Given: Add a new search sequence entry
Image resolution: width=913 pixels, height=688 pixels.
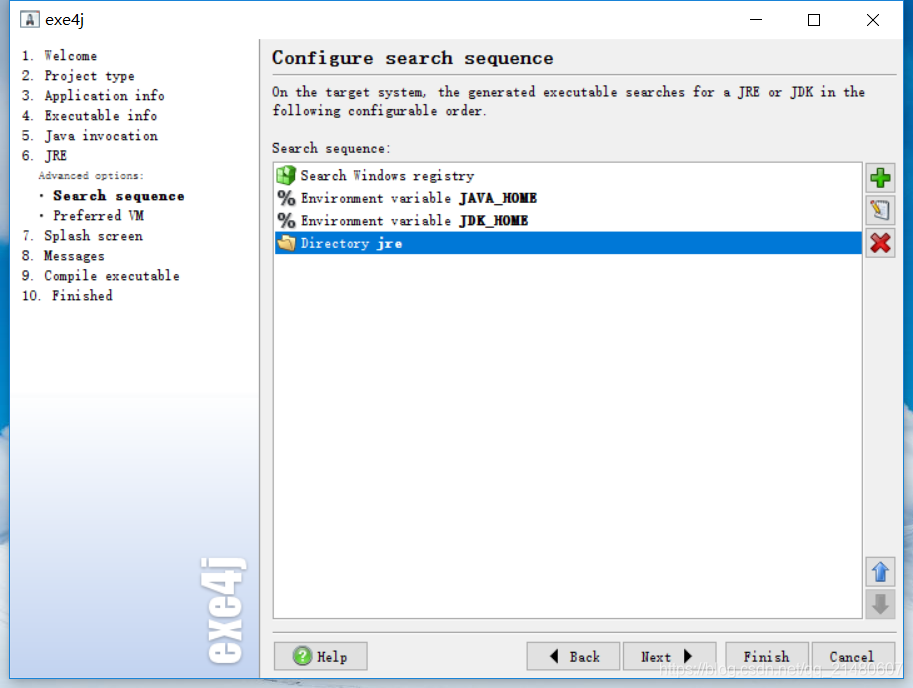Looking at the screenshot, I should pos(880,178).
